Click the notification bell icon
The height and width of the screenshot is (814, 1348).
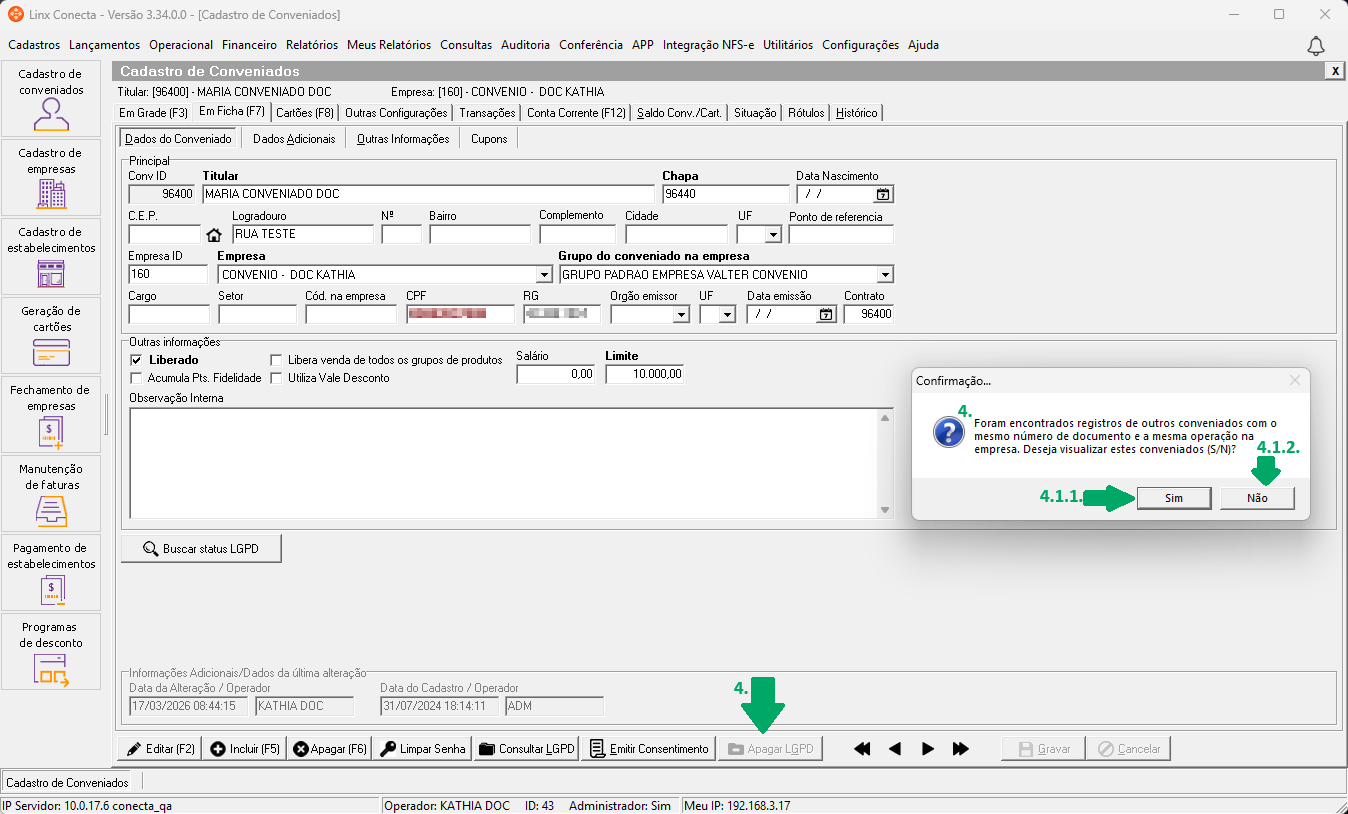coord(1316,45)
